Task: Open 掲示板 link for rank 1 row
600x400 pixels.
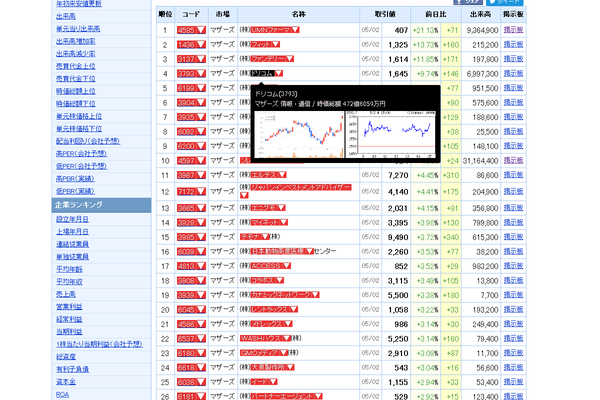Action: 513,30
